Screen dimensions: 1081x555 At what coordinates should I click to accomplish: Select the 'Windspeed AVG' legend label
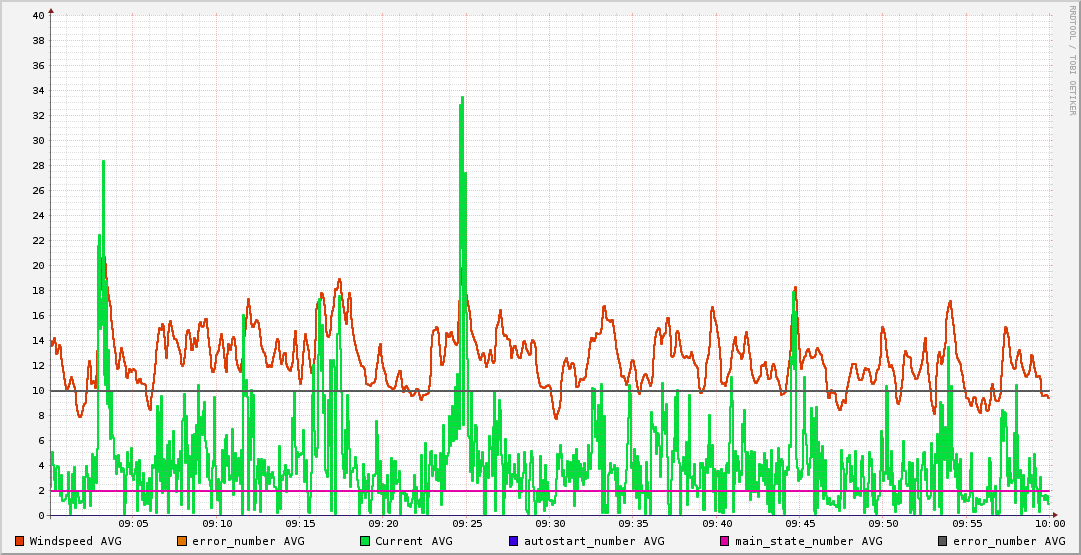pyautogui.click(x=75, y=541)
